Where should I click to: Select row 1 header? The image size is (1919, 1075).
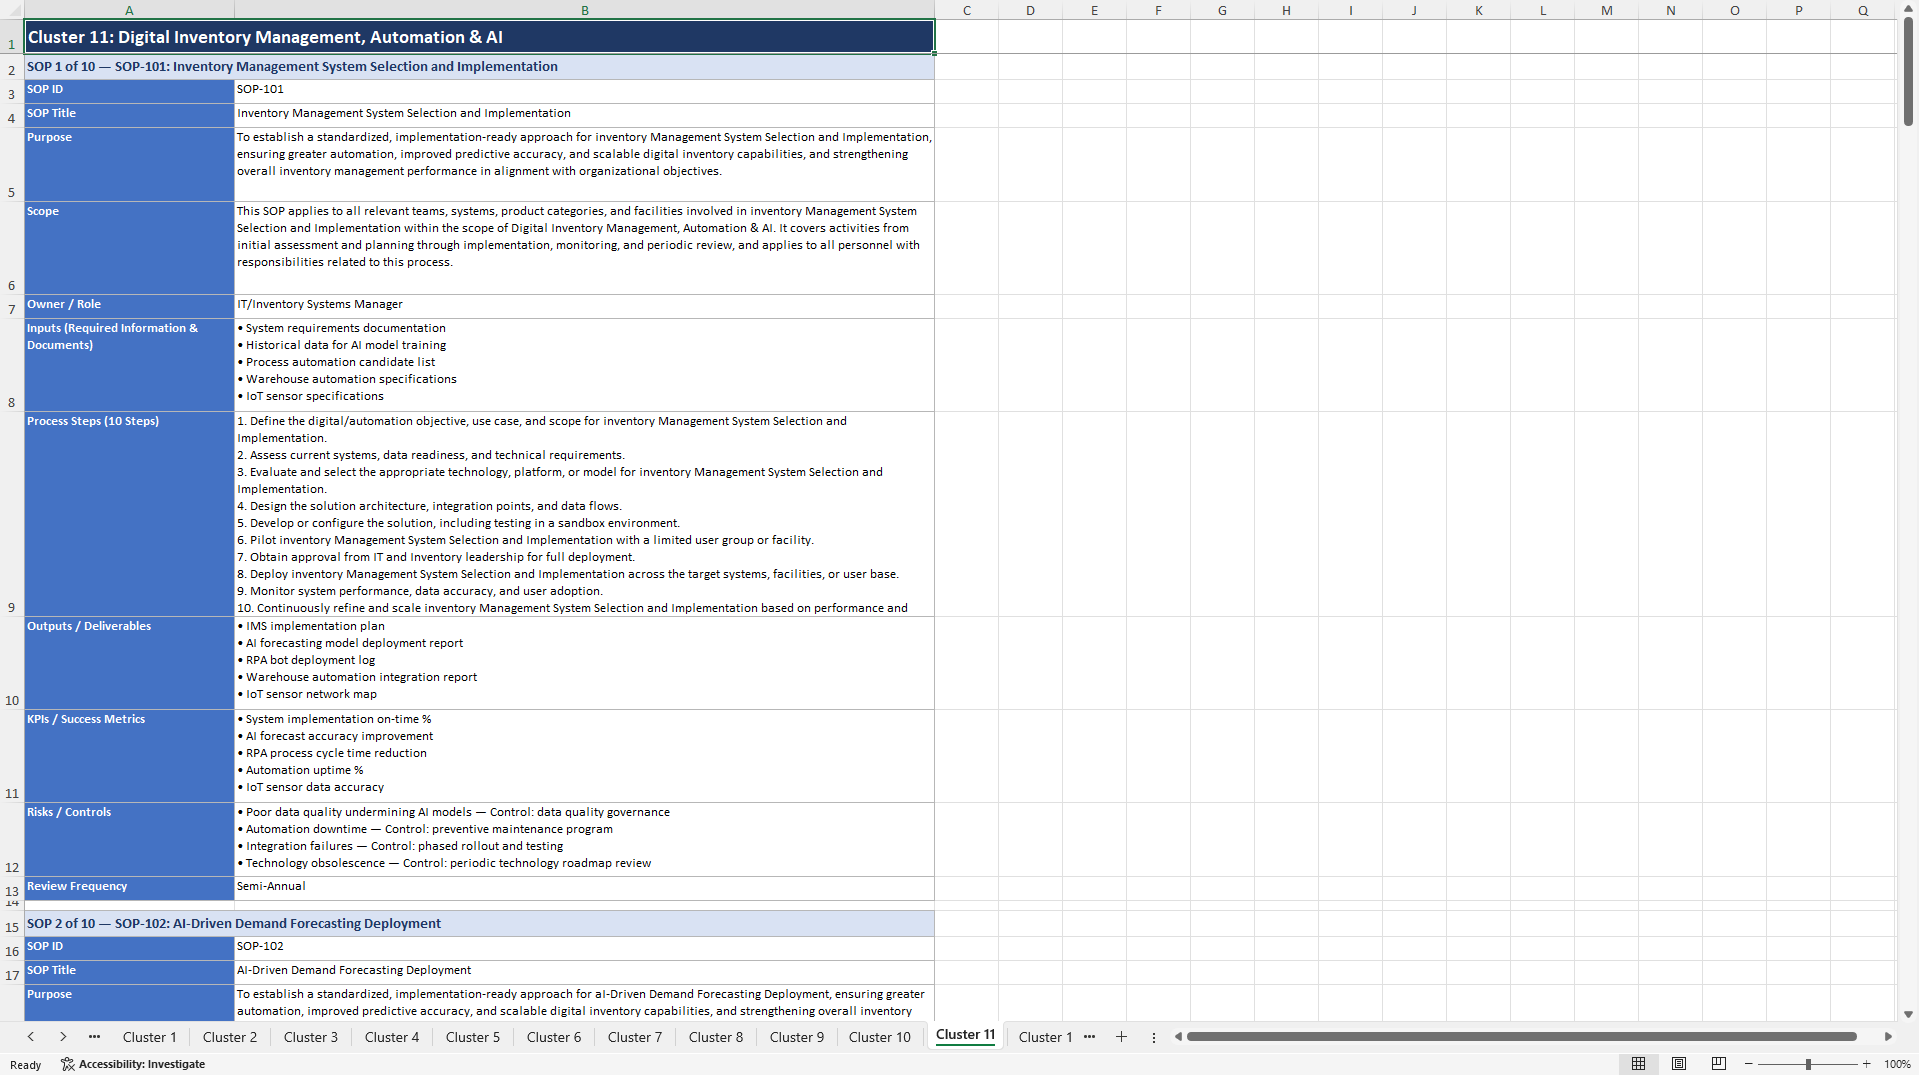coord(12,36)
